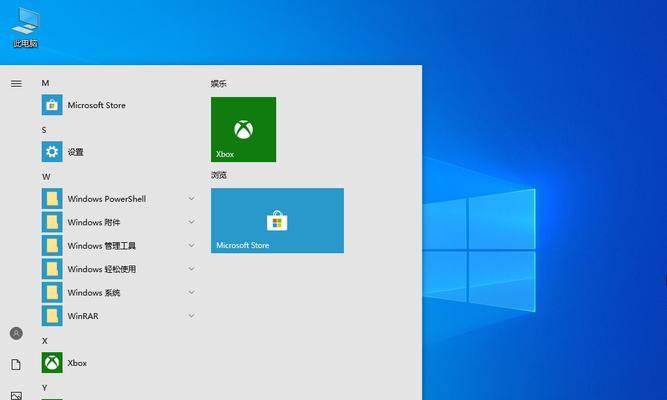
Task: Select the Microsoft Store text in the app list
Action: click(97, 105)
